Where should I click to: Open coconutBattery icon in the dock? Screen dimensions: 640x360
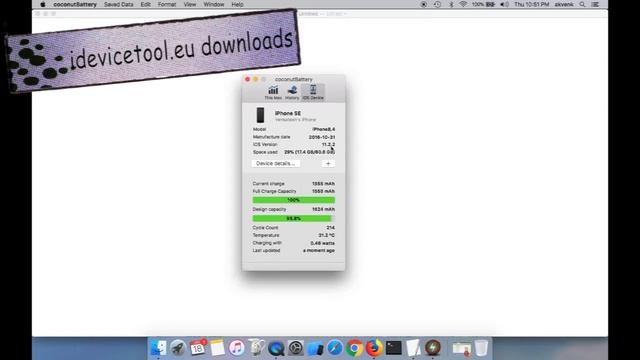tap(433, 348)
